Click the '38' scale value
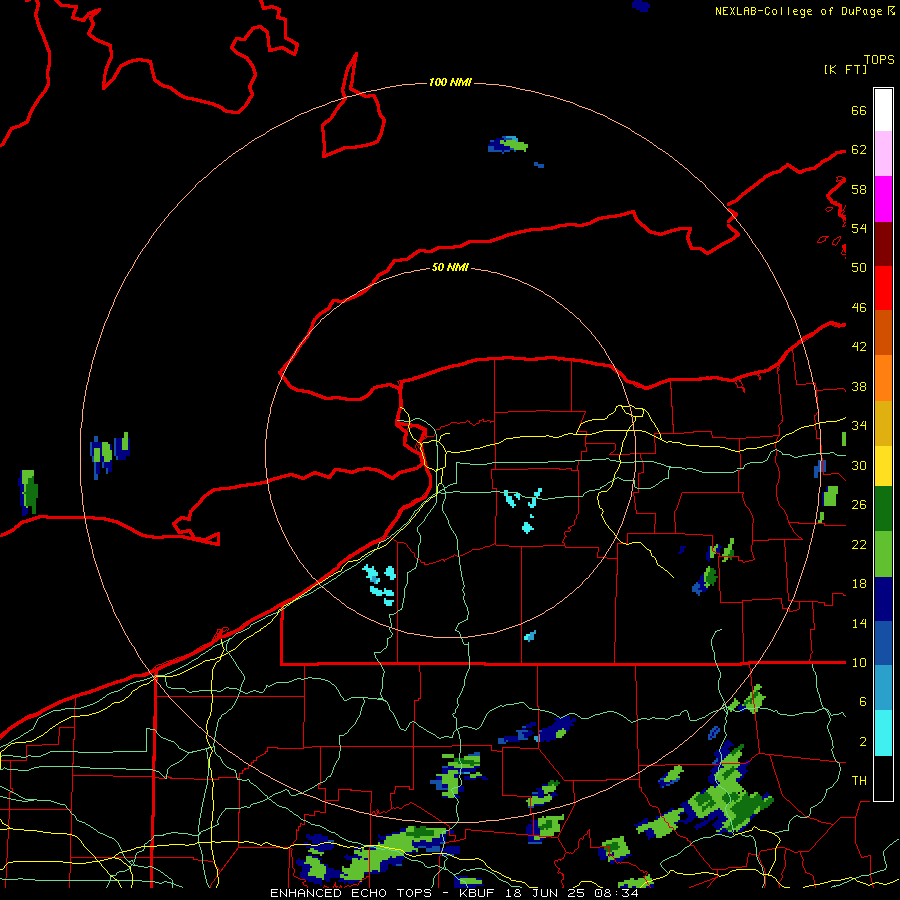Image resolution: width=900 pixels, height=900 pixels. (859, 386)
